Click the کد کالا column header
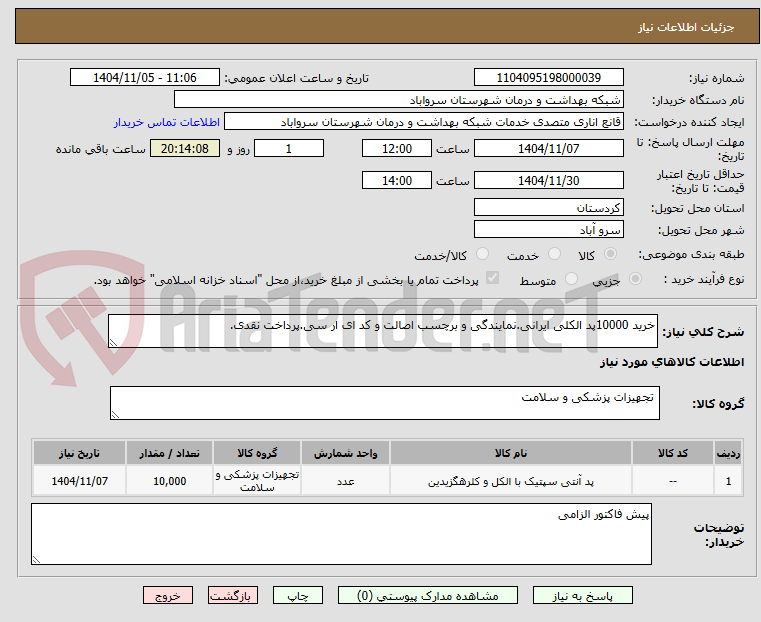 tap(673, 453)
